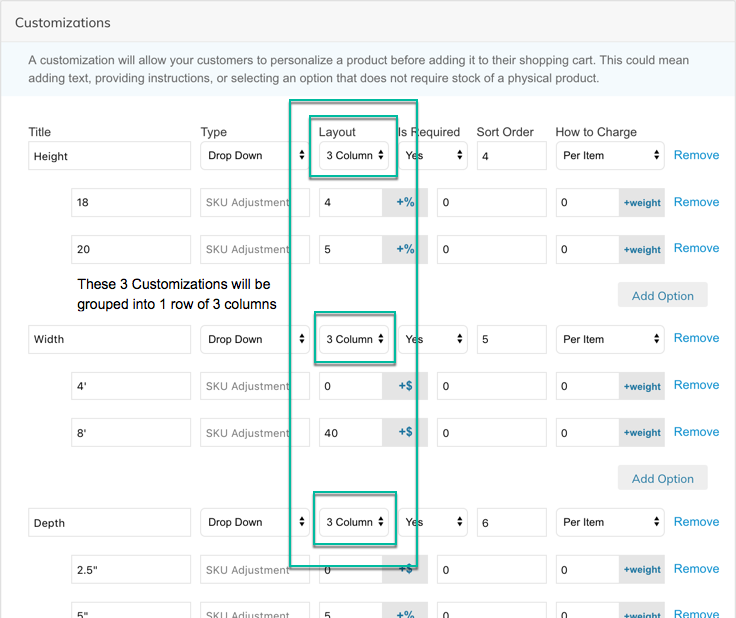Click +weight button for option 2.5"
Screen dimensions: 736x618
(642, 570)
